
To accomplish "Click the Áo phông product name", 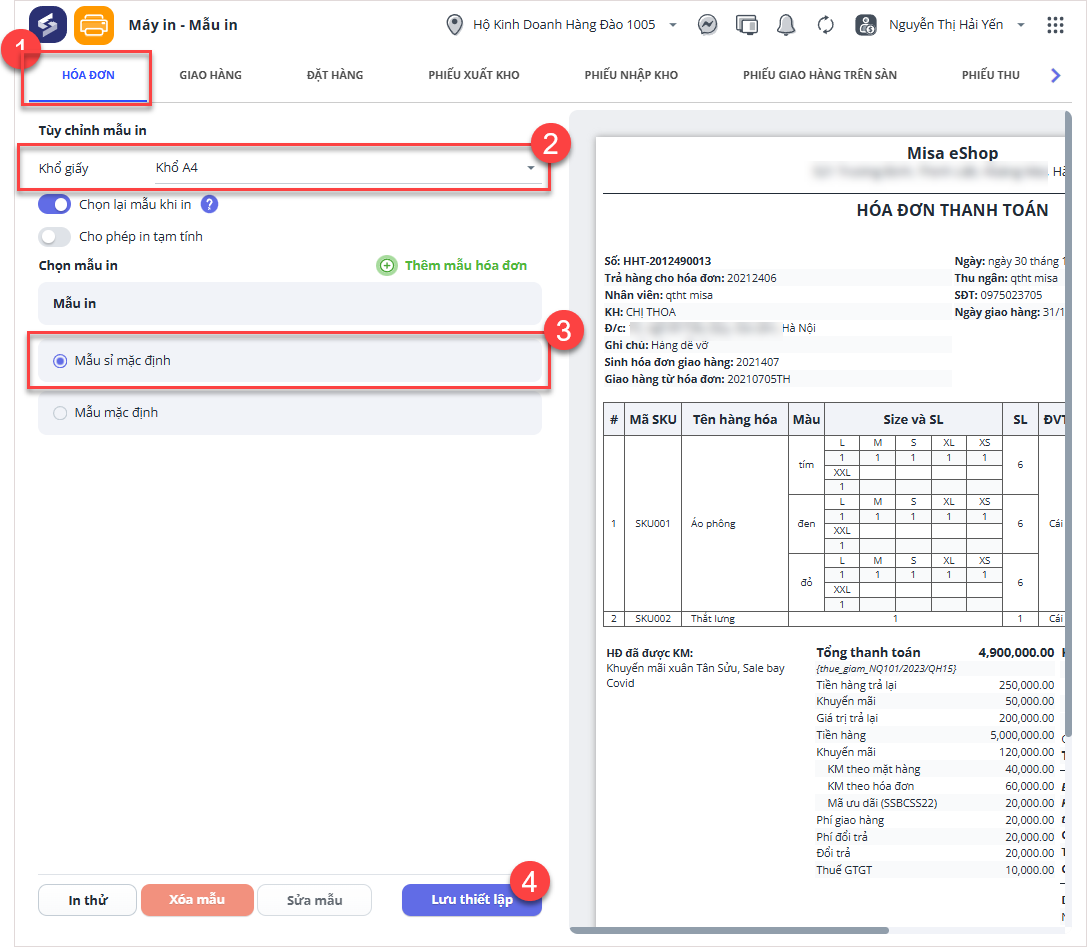I will pos(713,523).
